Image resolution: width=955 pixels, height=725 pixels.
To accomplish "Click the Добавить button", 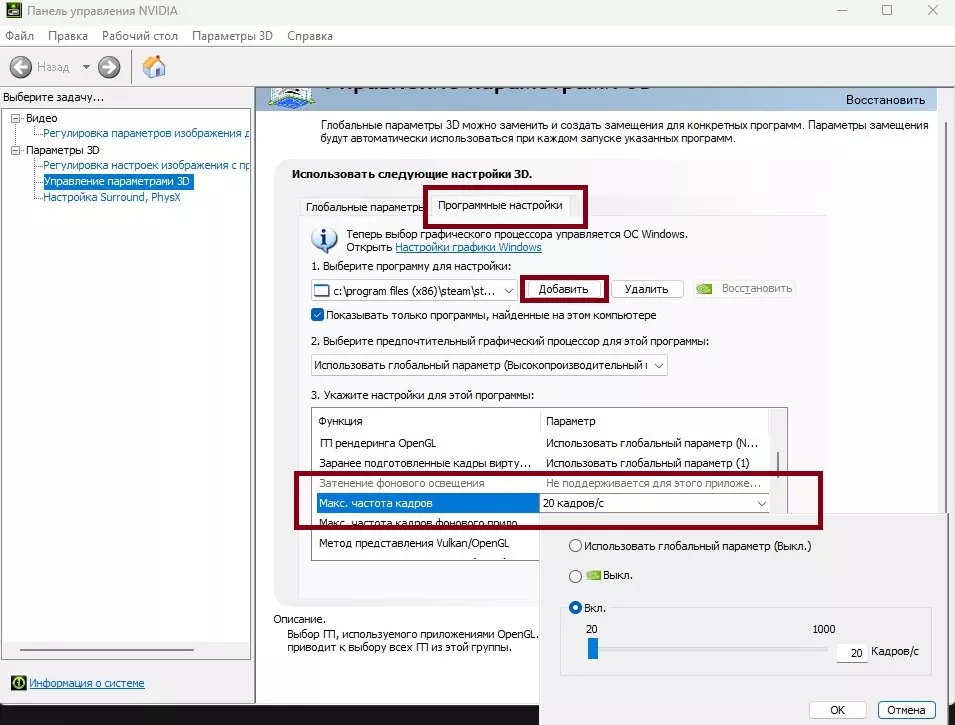I will (x=563, y=289).
